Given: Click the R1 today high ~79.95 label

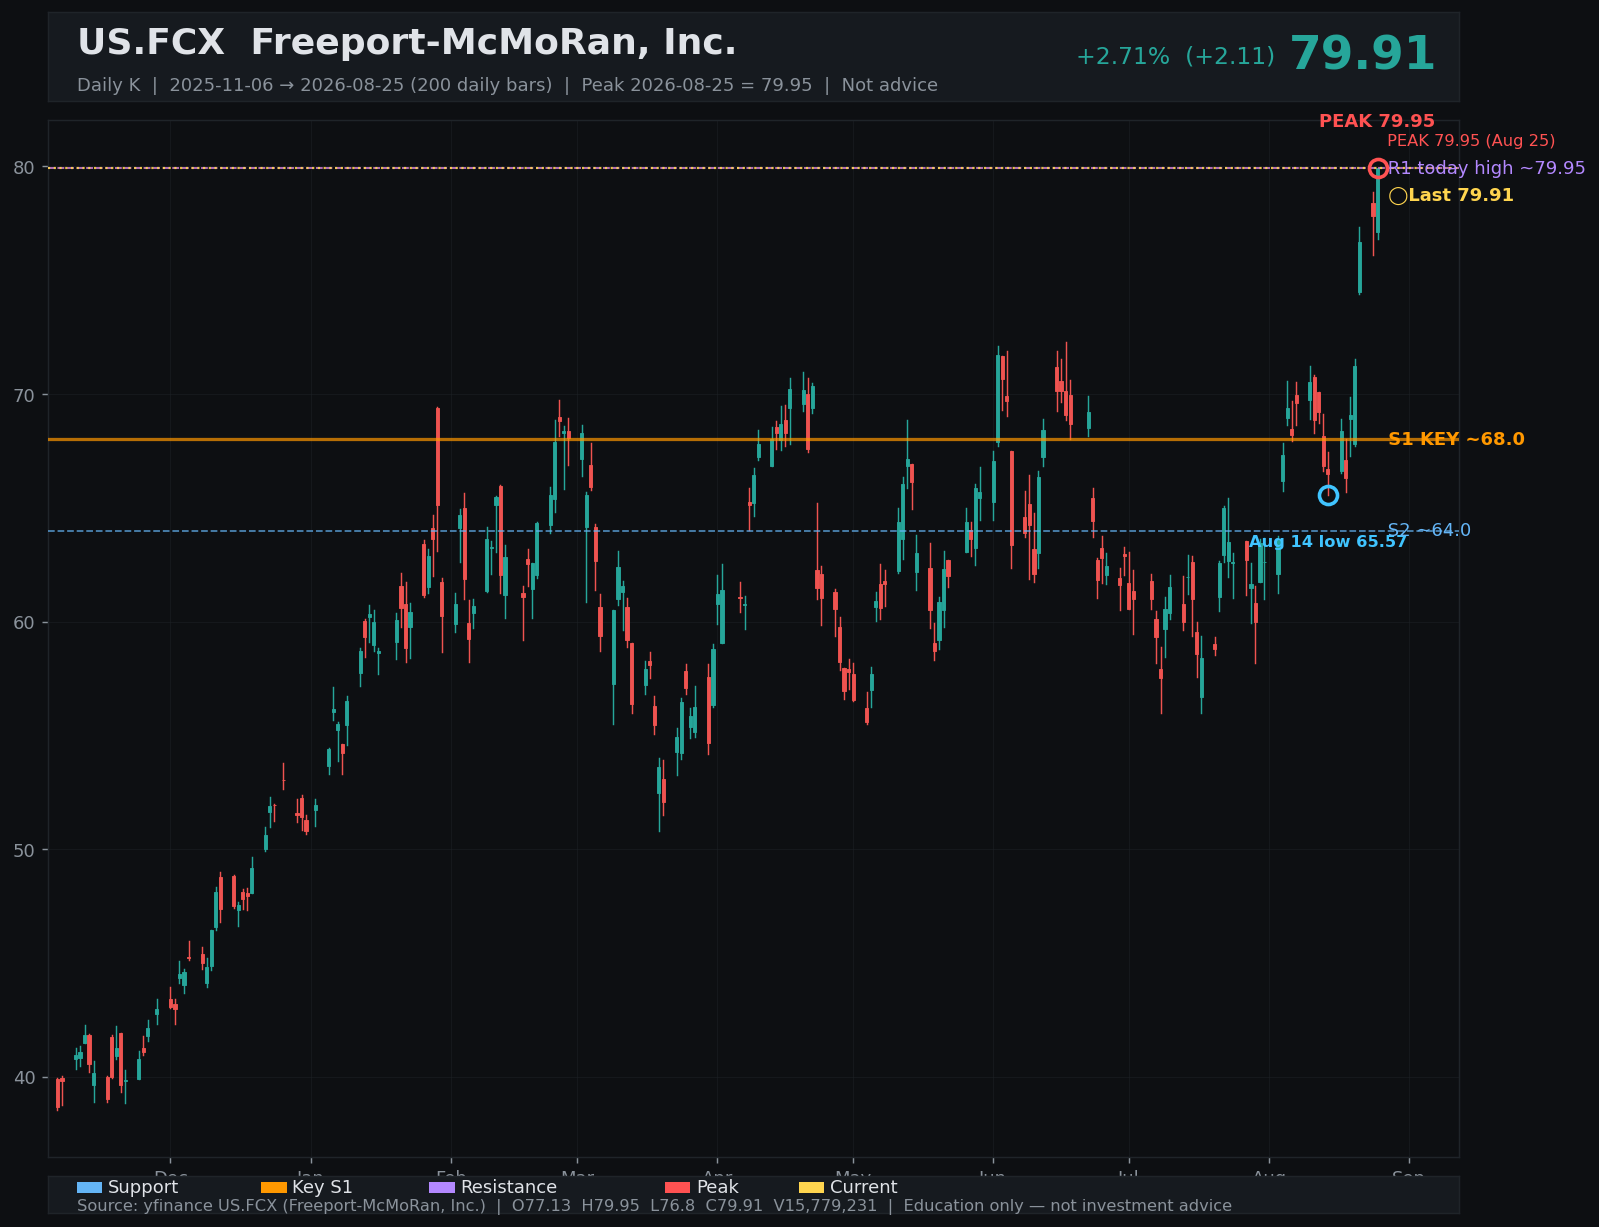Looking at the screenshot, I should (x=1486, y=168).
